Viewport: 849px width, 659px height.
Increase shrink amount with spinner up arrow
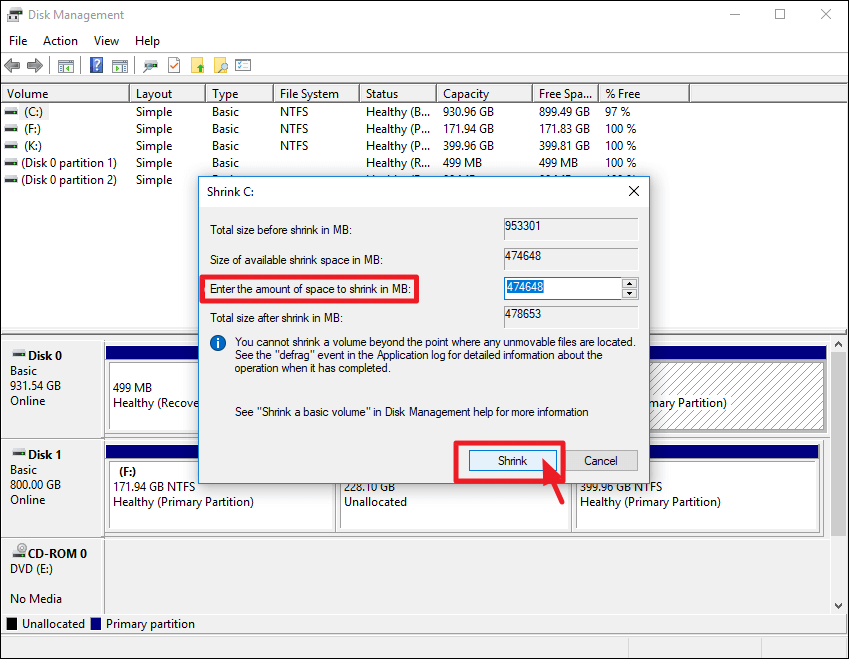[629, 284]
